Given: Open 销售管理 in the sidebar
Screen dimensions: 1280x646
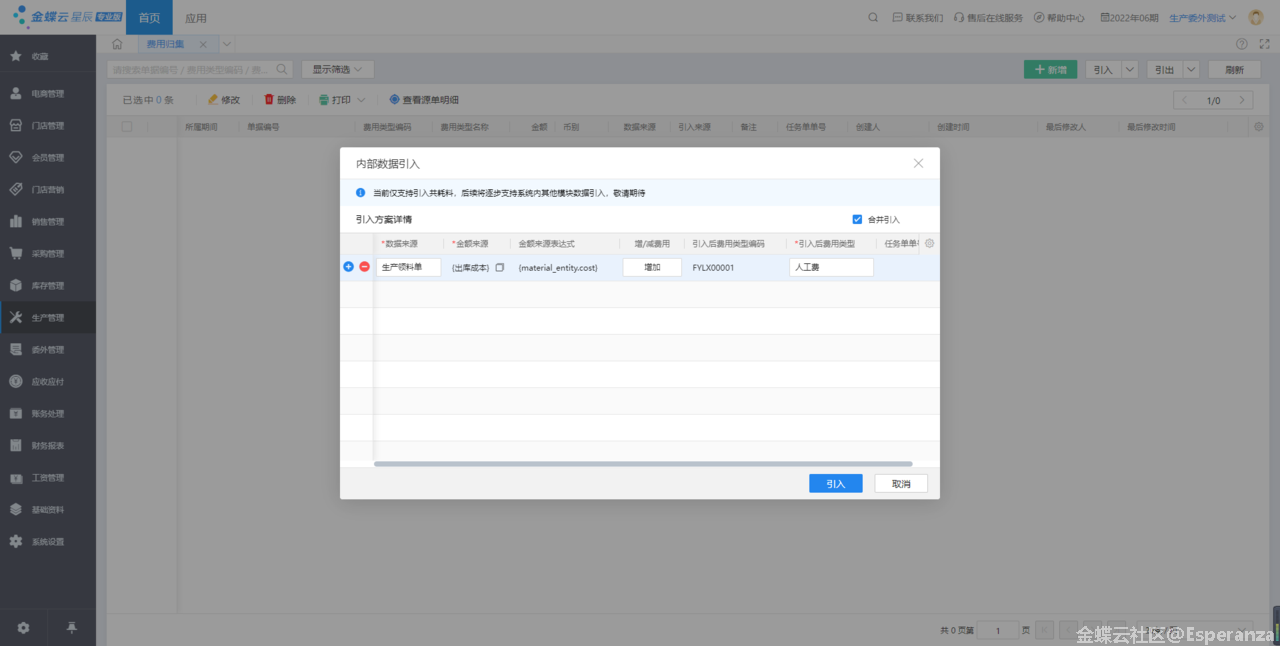Looking at the screenshot, I should point(48,222).
